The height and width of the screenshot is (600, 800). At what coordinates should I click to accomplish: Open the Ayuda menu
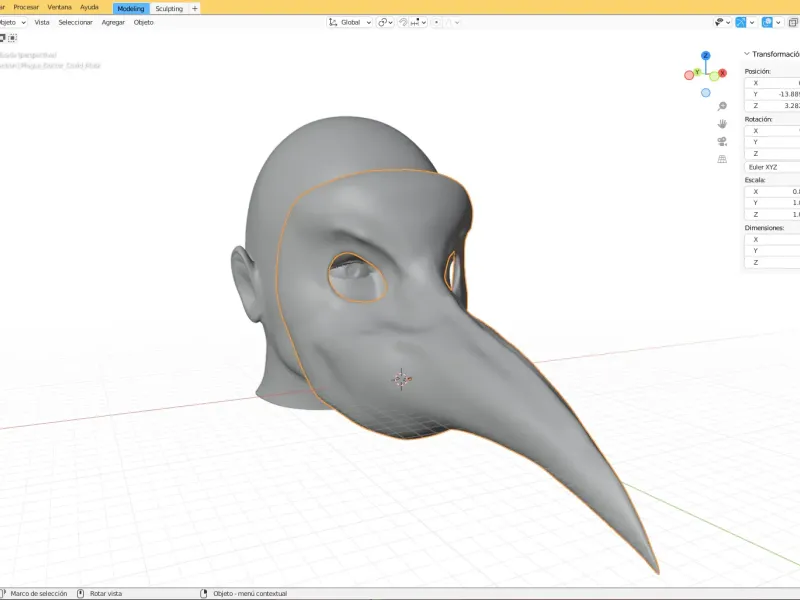pyautogui.click(x=89, y=7)
